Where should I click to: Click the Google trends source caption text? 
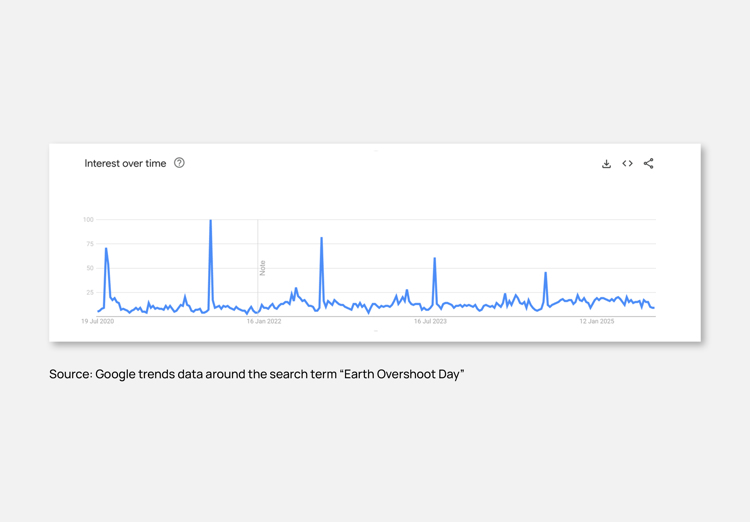[x=257, y=374]
